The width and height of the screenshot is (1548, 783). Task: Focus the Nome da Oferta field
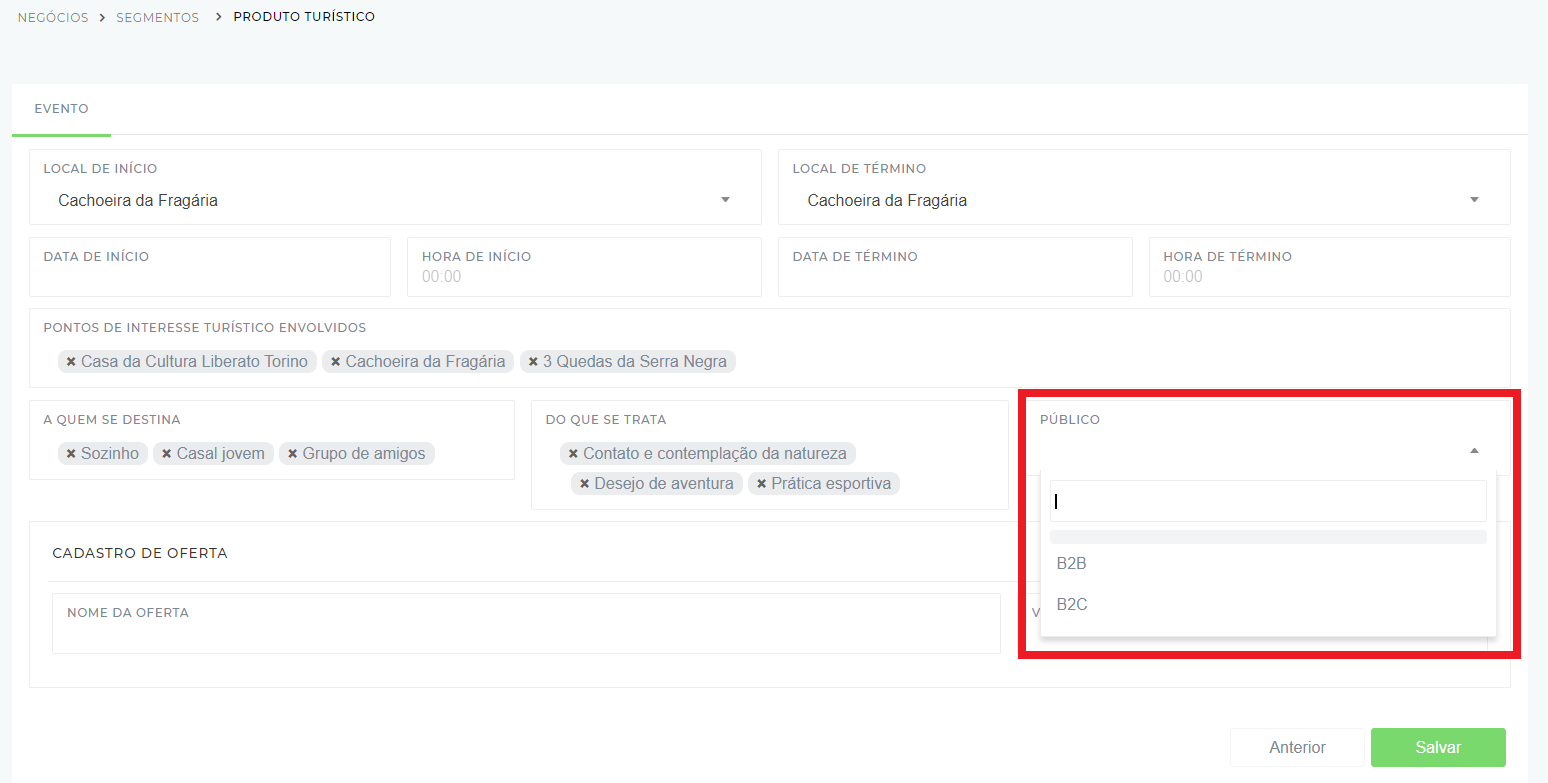click(x=526, y=624)
